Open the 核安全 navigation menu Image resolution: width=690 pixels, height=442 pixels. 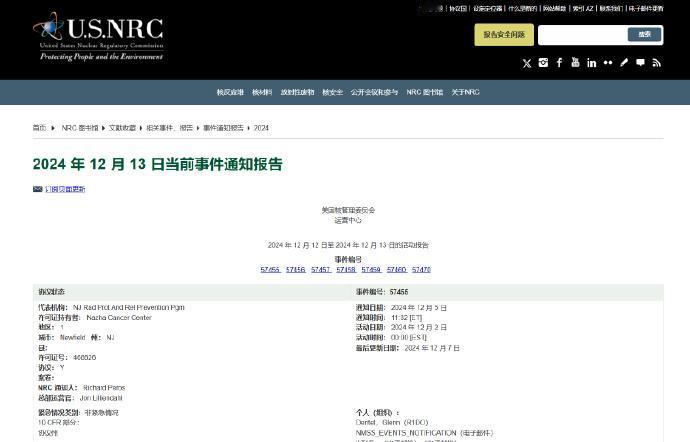tap(332, 92)
